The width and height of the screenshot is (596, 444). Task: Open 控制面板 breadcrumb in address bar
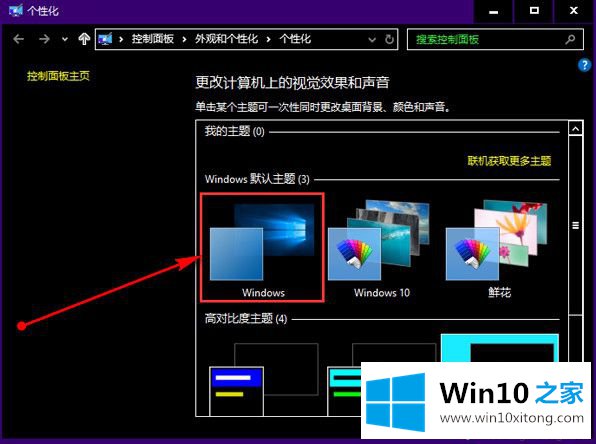click(x=153, y=39)
